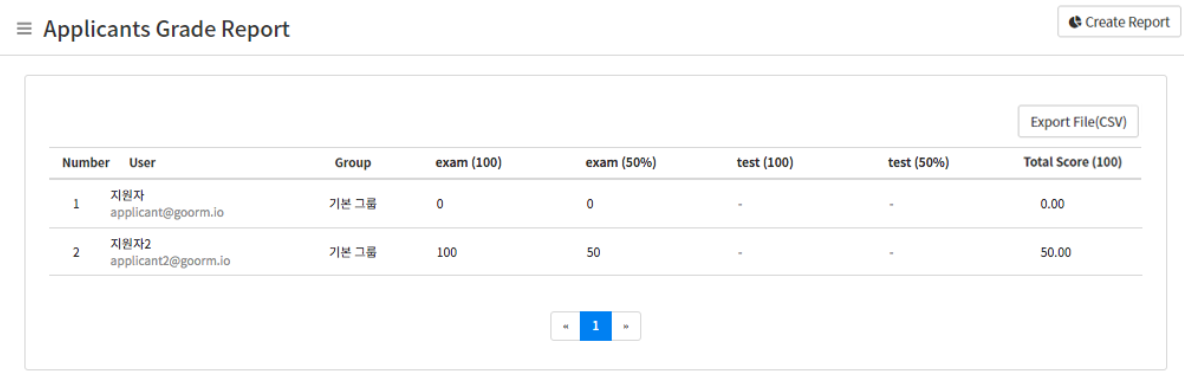Click the Group column header

(353, 162)
